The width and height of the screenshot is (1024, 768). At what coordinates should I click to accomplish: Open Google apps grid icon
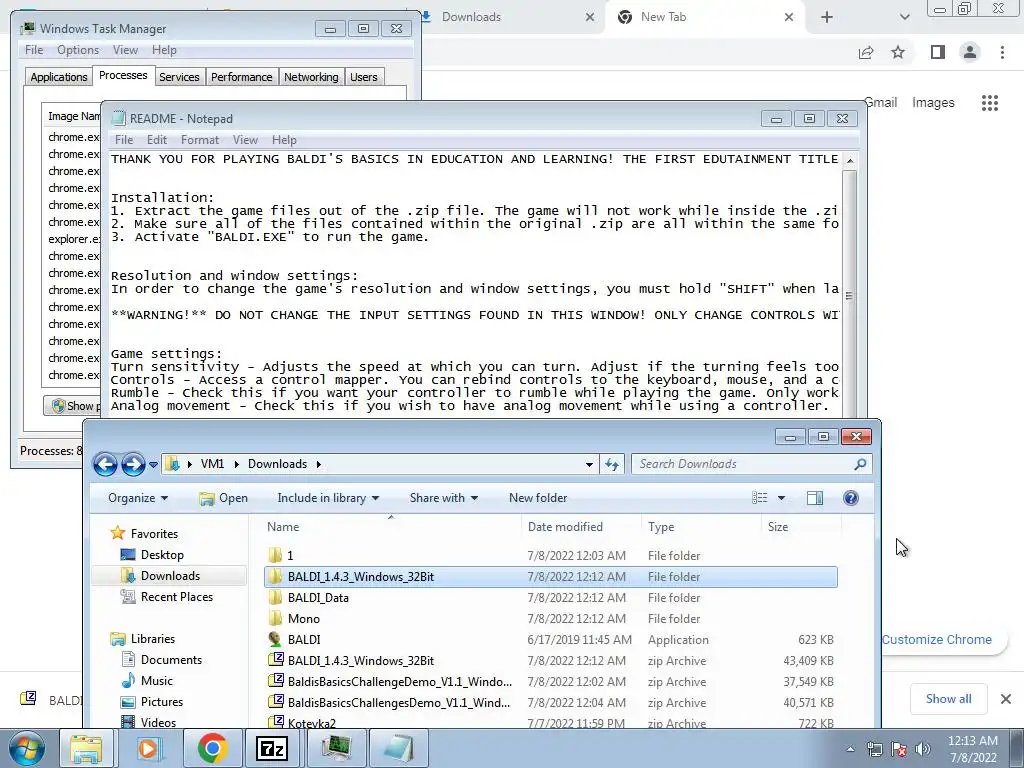click(x=989, y=103)
